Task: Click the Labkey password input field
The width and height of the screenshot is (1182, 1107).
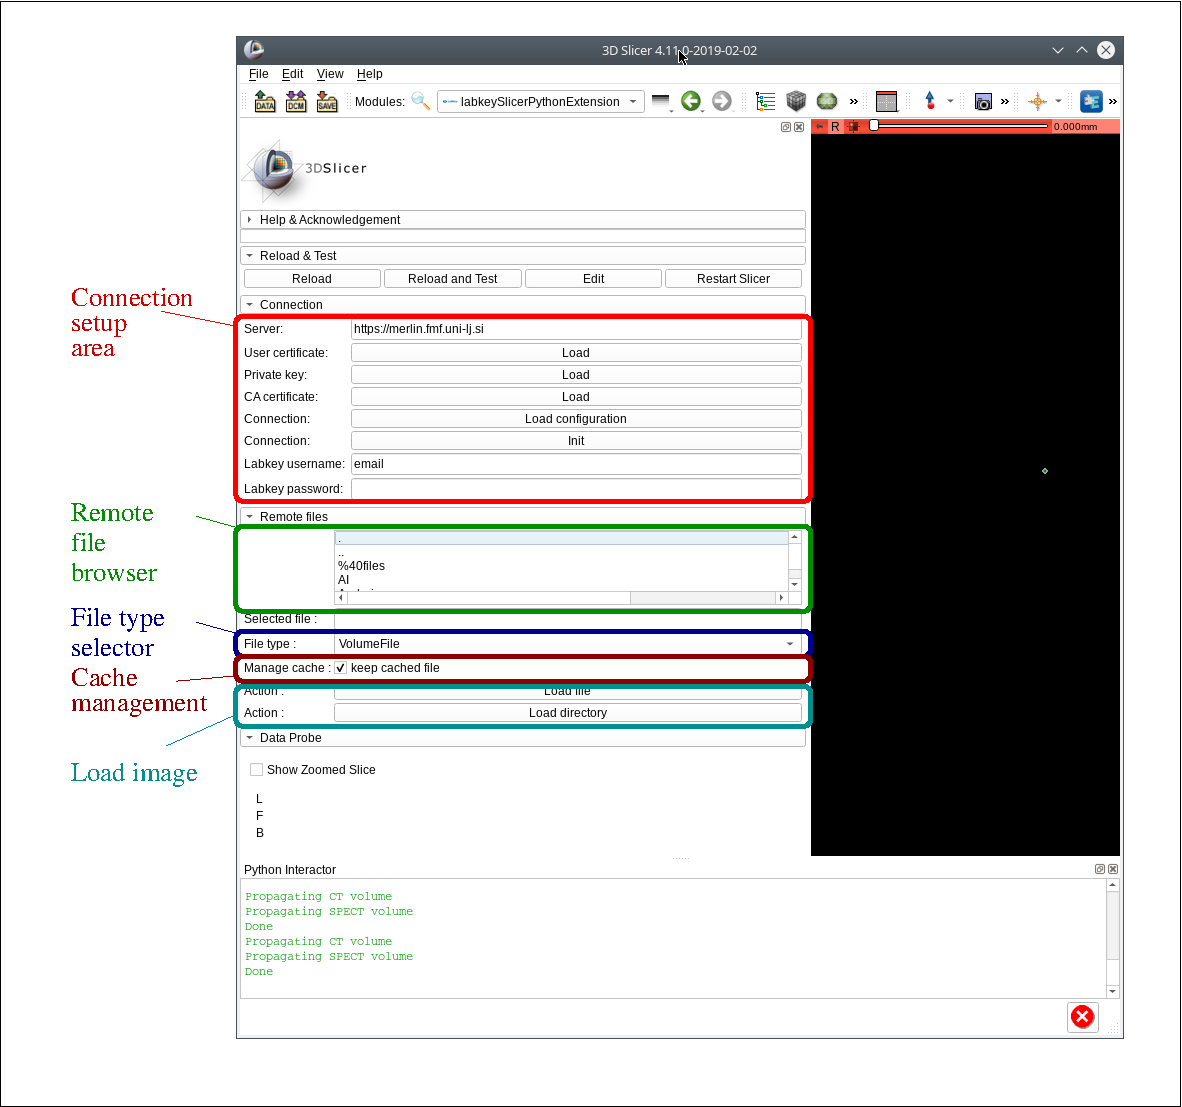Action: coord(576,489)
